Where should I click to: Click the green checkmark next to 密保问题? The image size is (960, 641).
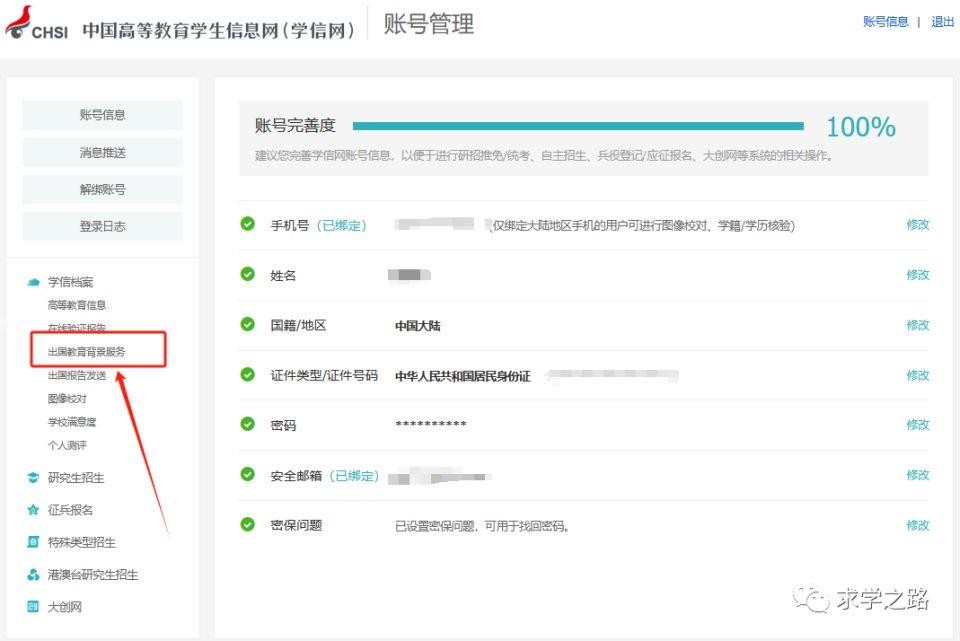point(248,524)
